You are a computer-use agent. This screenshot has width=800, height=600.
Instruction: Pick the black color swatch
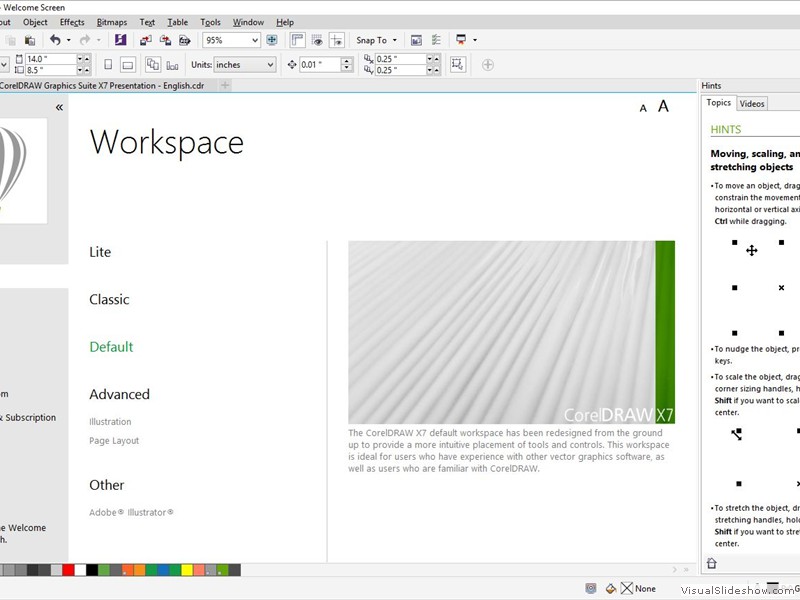[x=92, y=570]
